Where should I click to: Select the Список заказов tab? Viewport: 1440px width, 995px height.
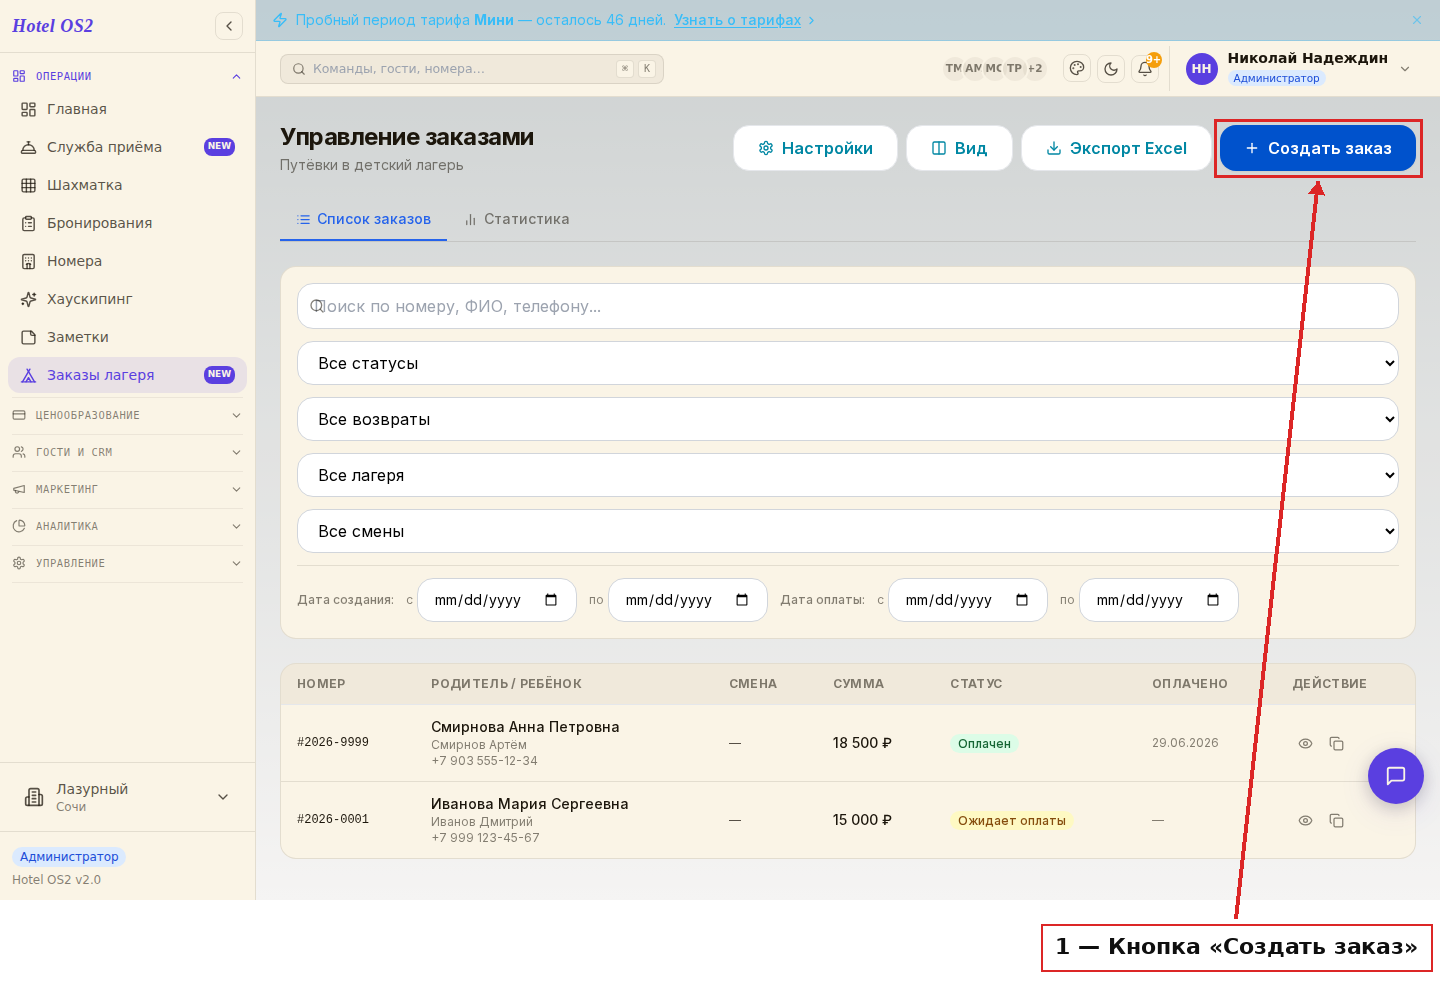coord(364,219)
